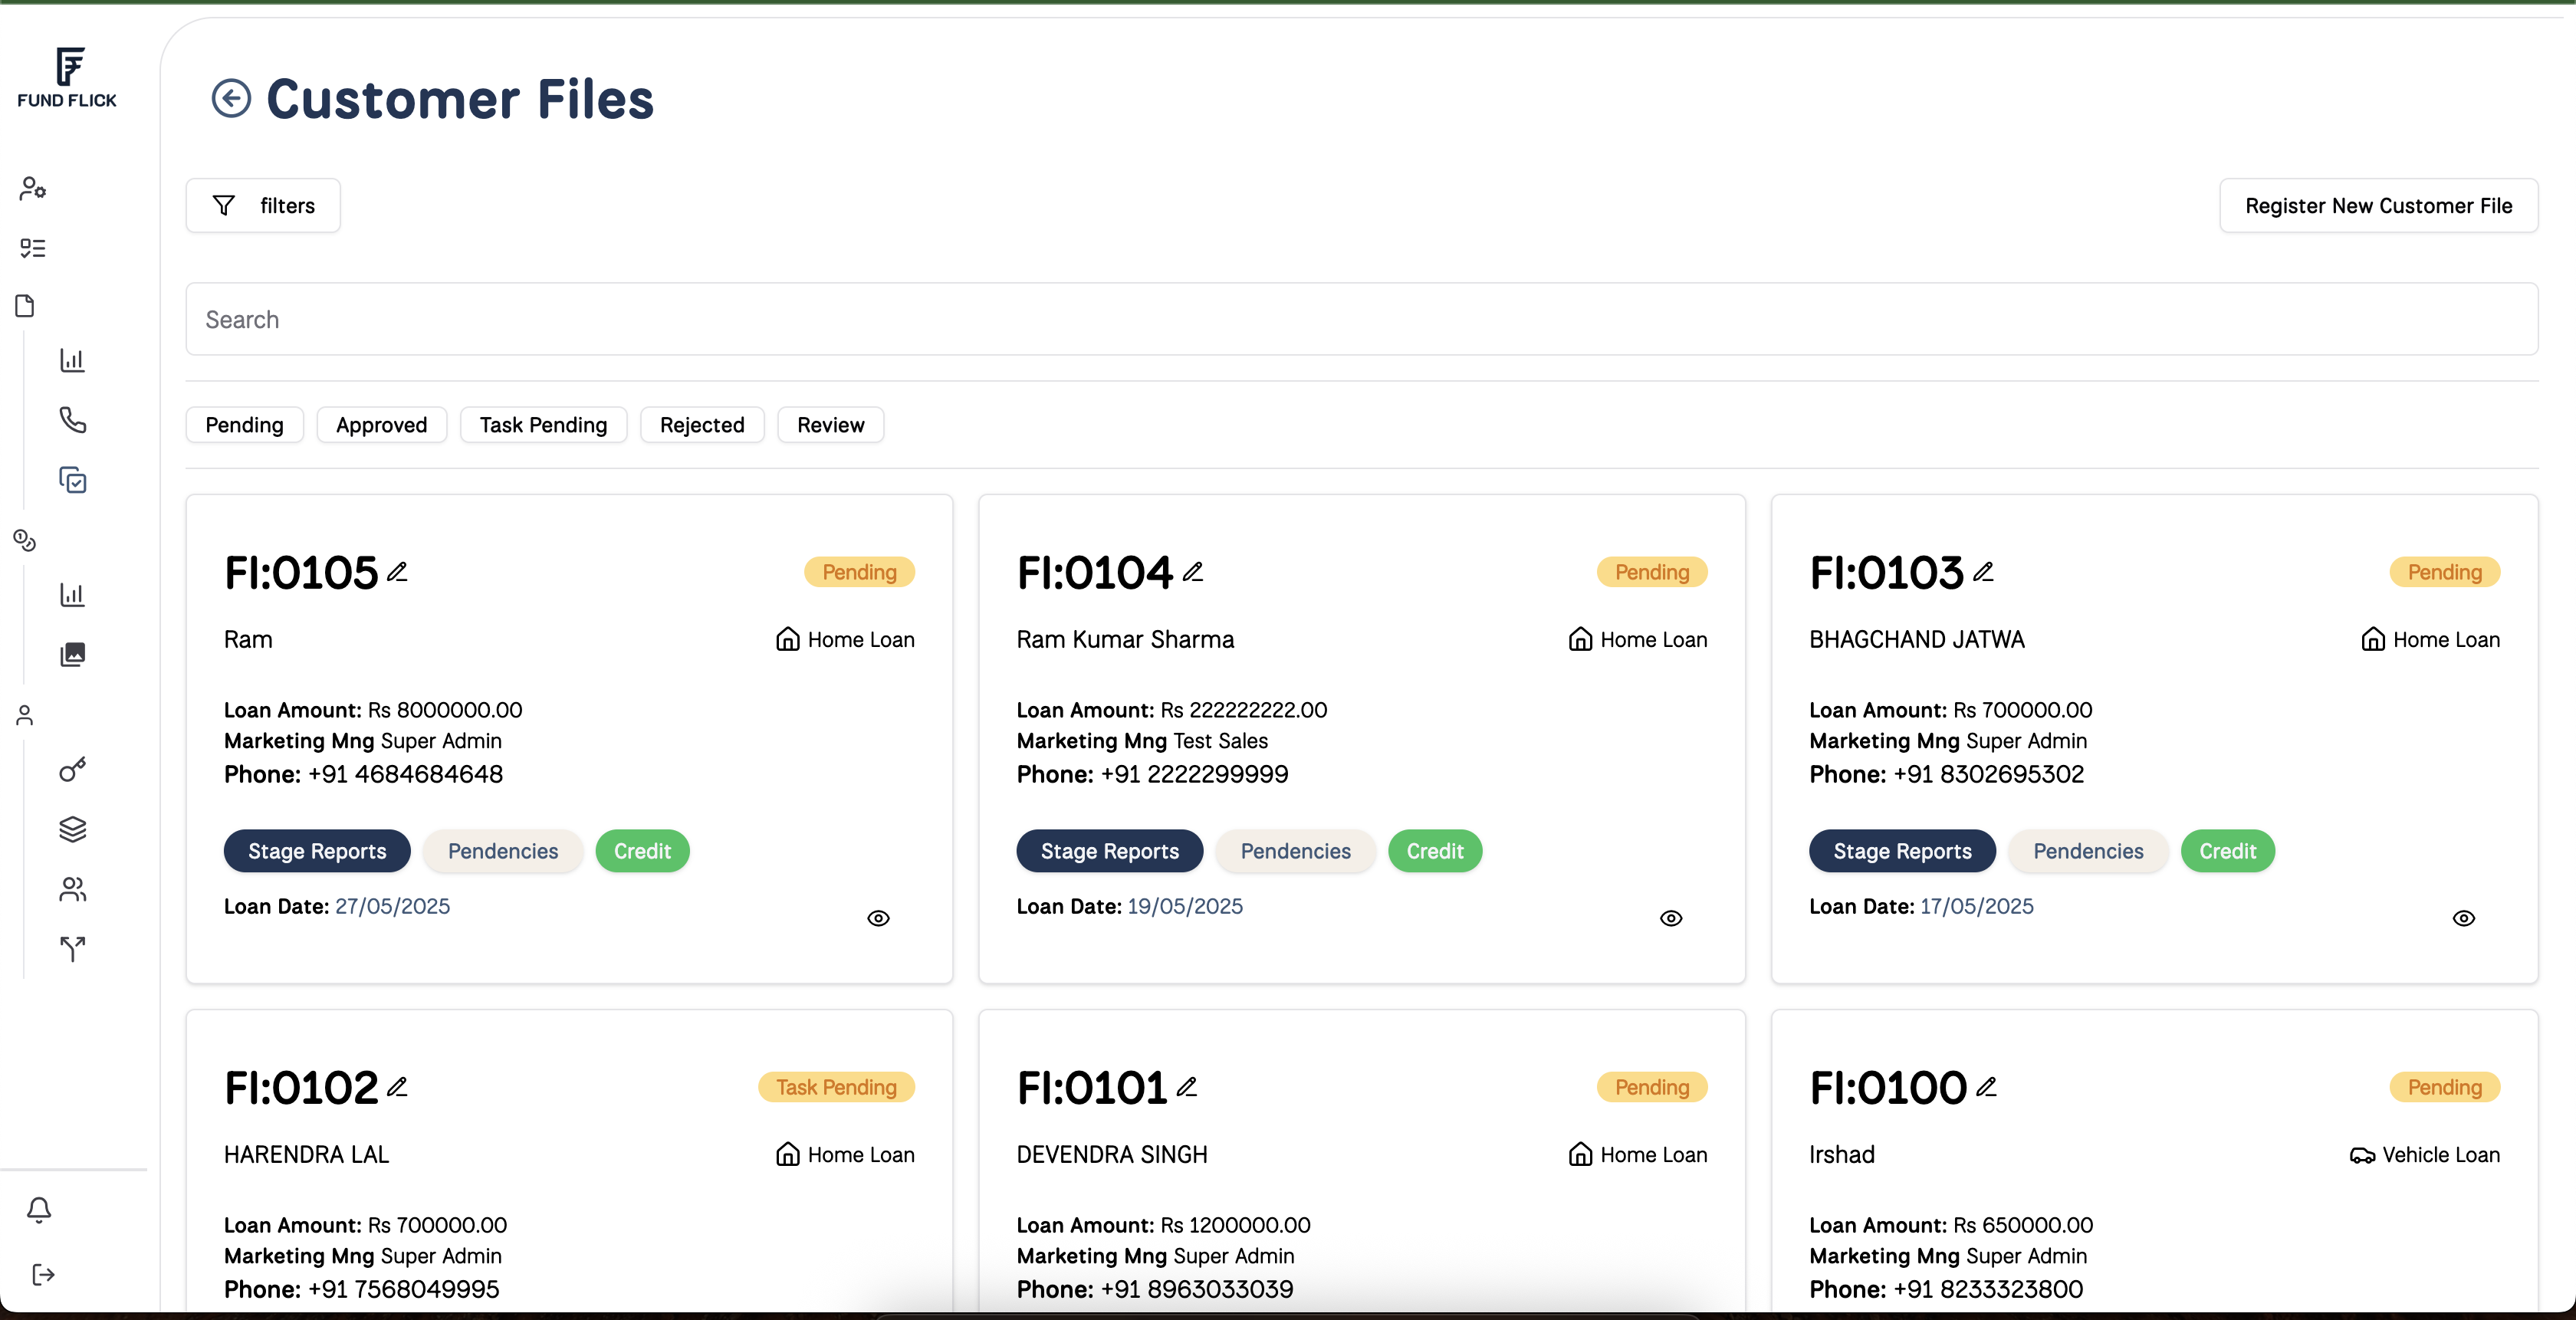Filter by Task Pending status tab
Image resolution: width=2576 pixels, height=1320 pixels.
543,425
